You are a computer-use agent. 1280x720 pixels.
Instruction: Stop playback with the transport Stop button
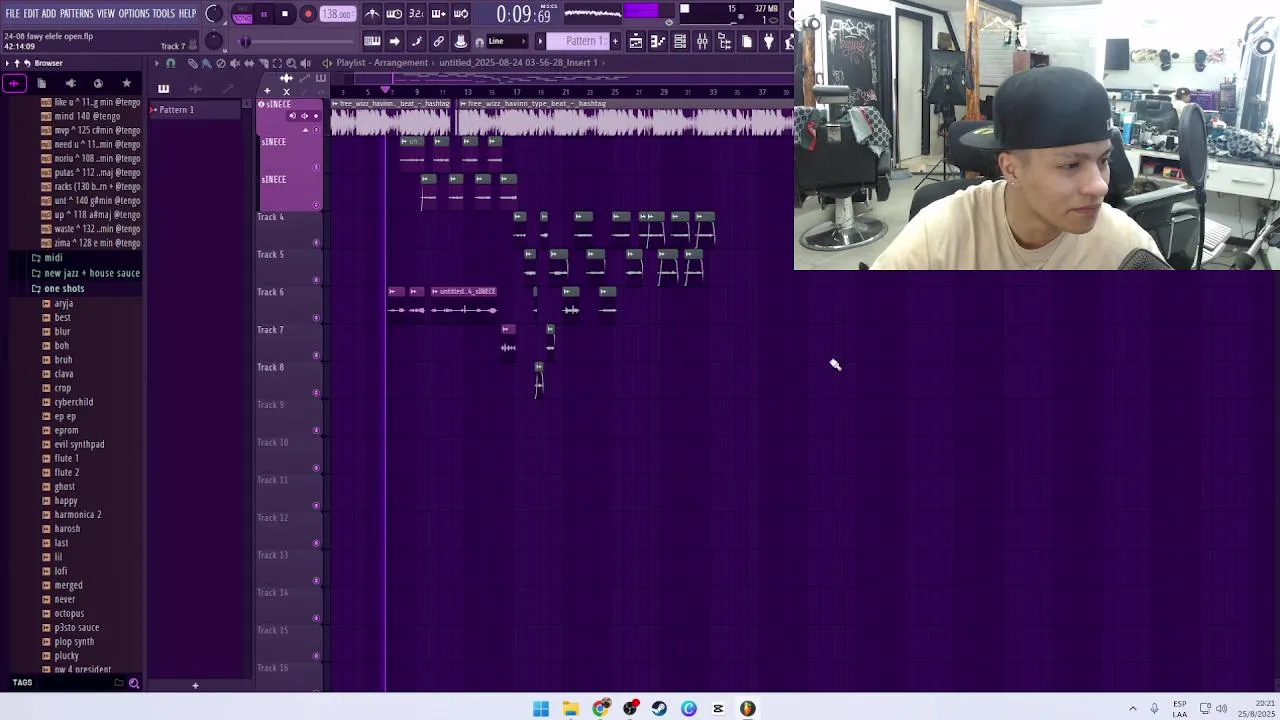tap(285, 14)
